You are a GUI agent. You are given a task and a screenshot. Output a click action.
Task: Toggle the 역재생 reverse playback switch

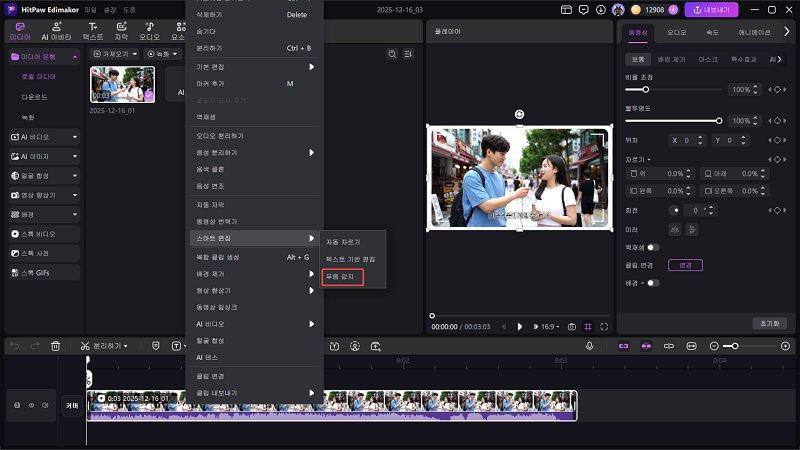653,246
